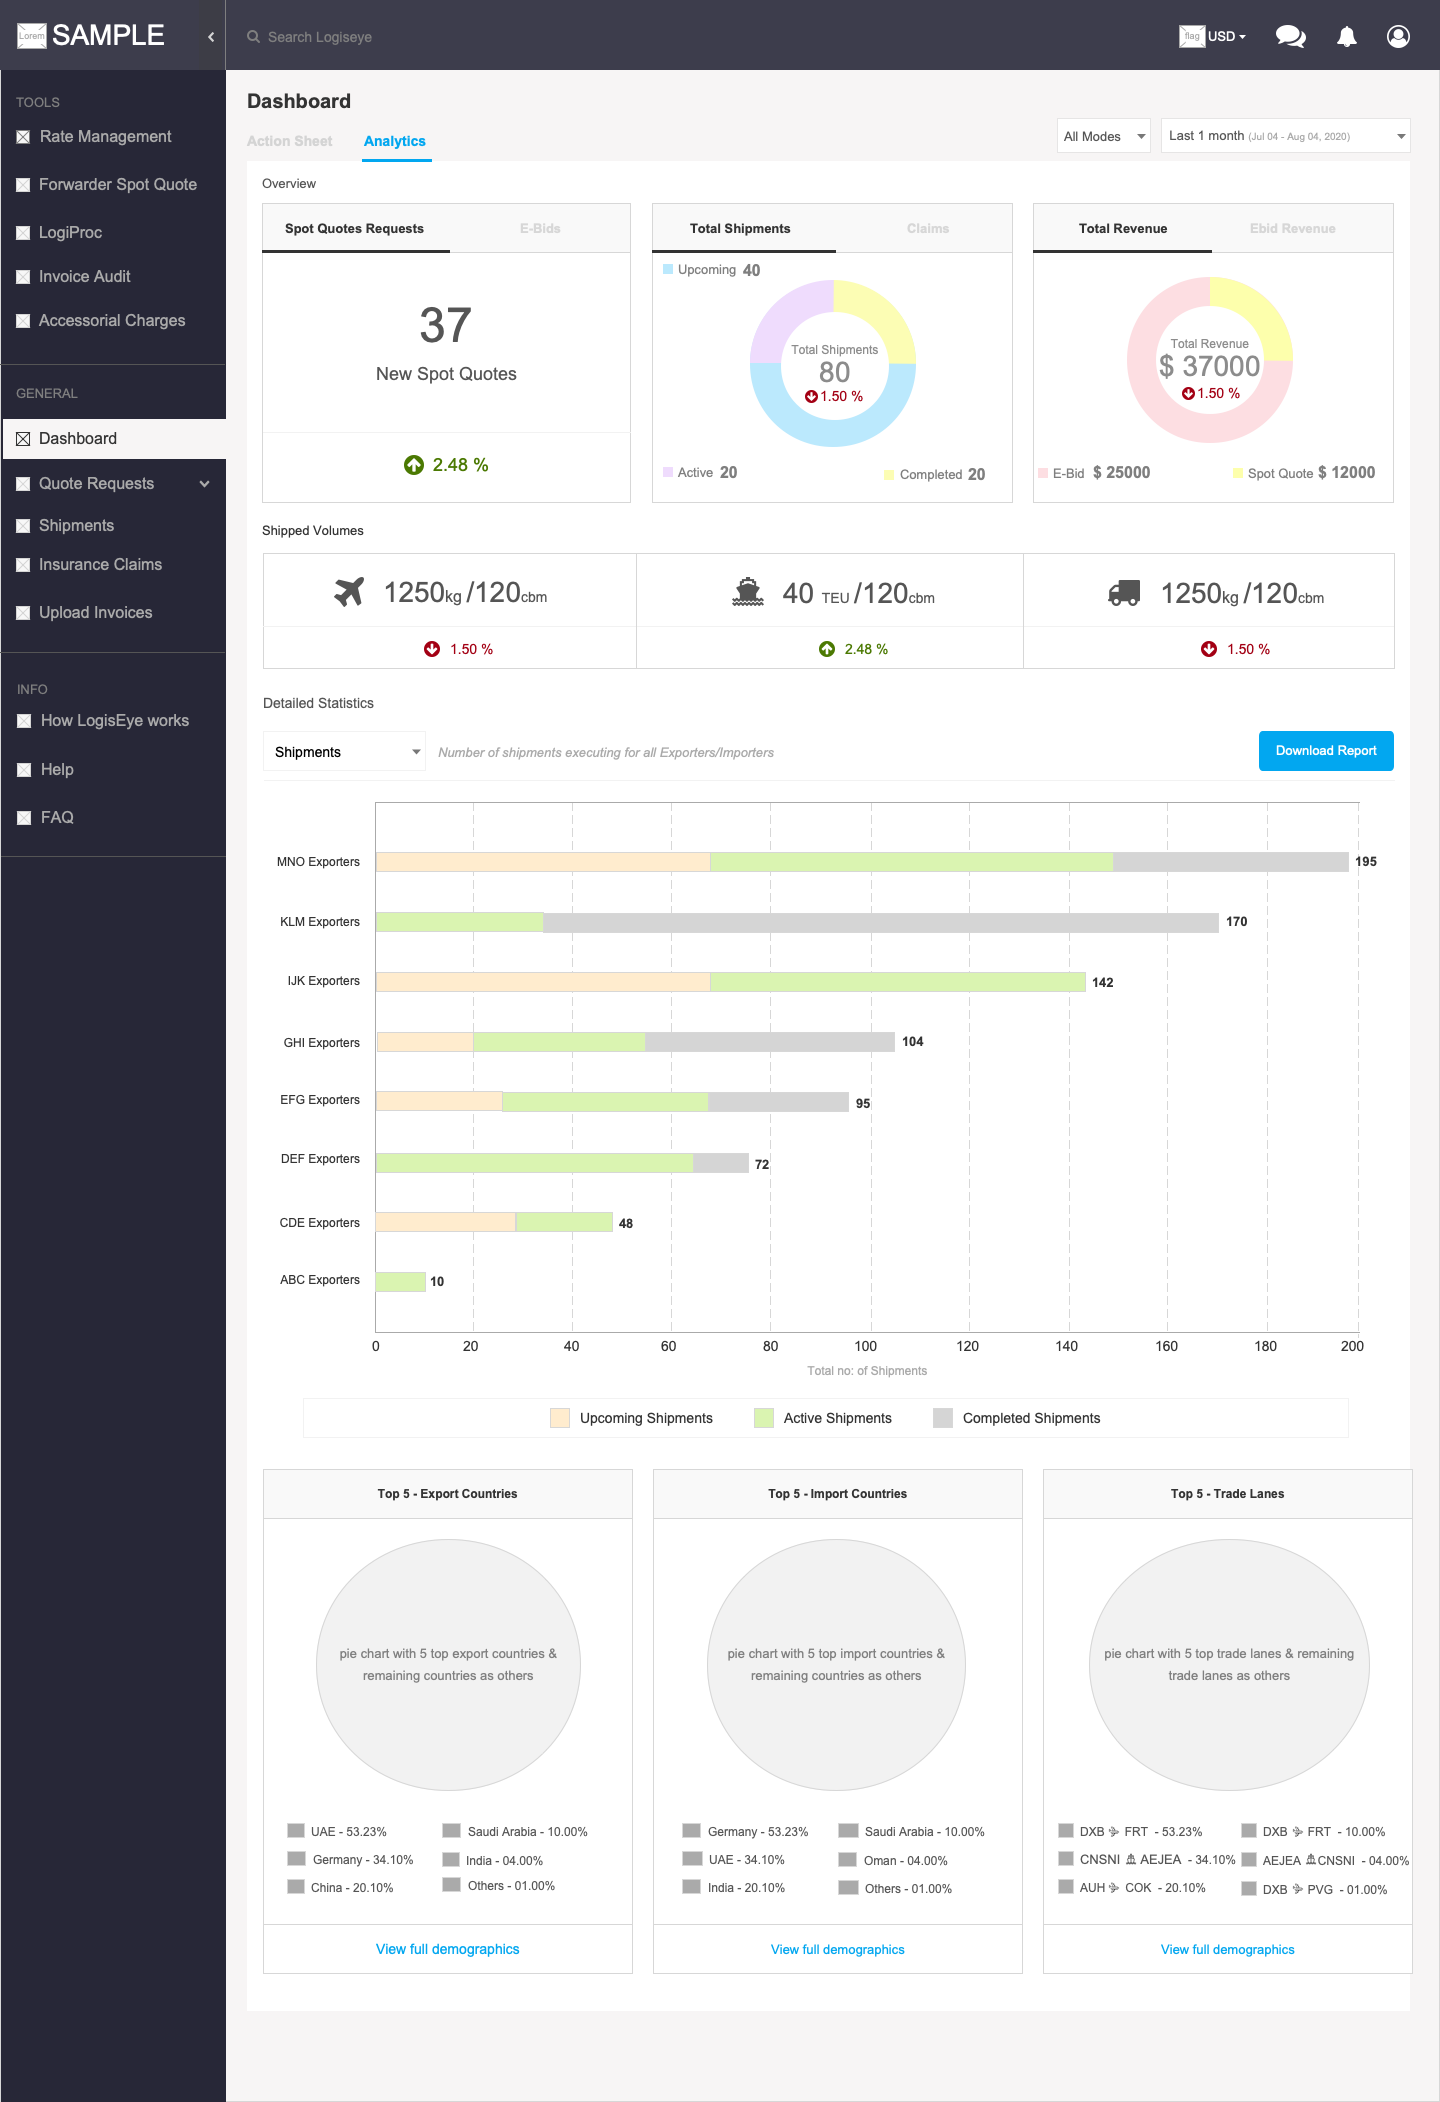Viewport: 1440px width, 2102px height.
Task: Click the ship ocean freight icon
Action: point(748,592)
